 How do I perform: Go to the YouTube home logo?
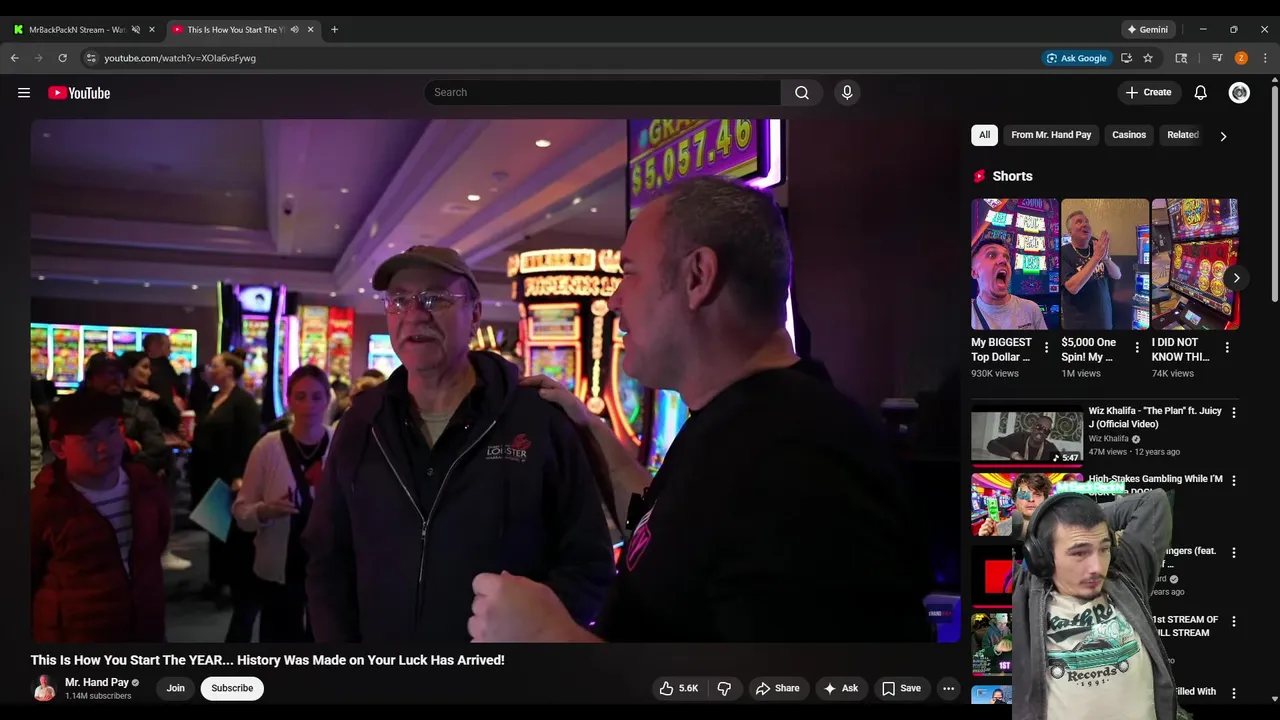79,93
